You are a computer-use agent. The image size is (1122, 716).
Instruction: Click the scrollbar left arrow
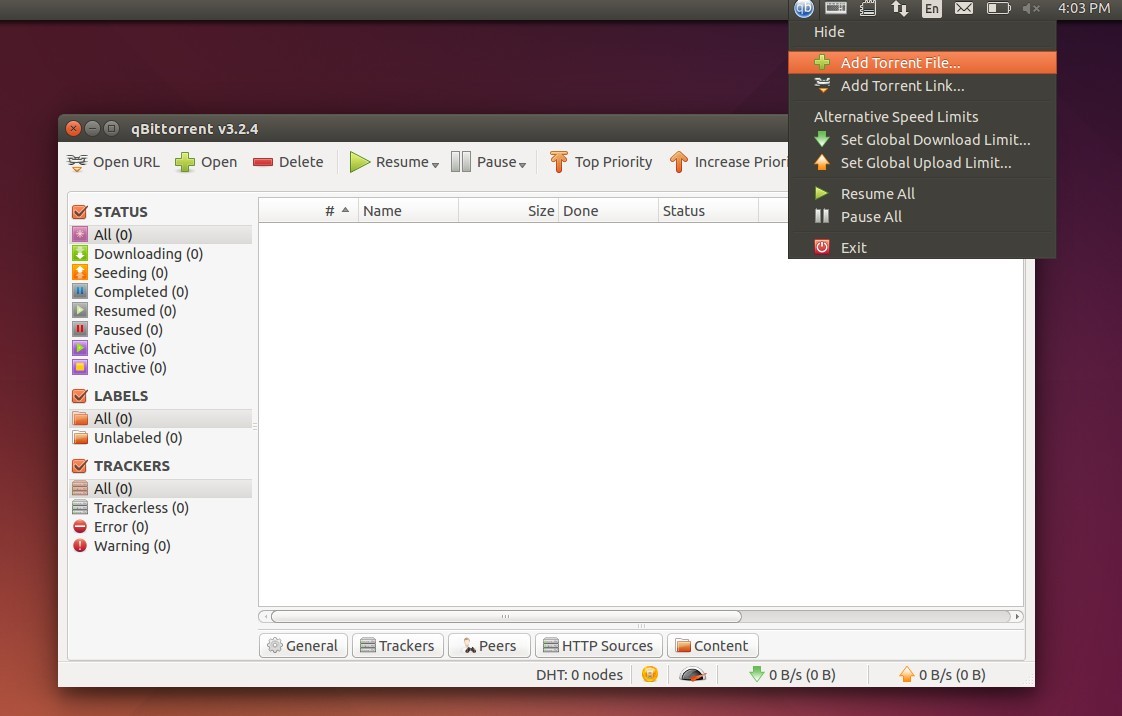pyautogui.click(x=265, y=617)
